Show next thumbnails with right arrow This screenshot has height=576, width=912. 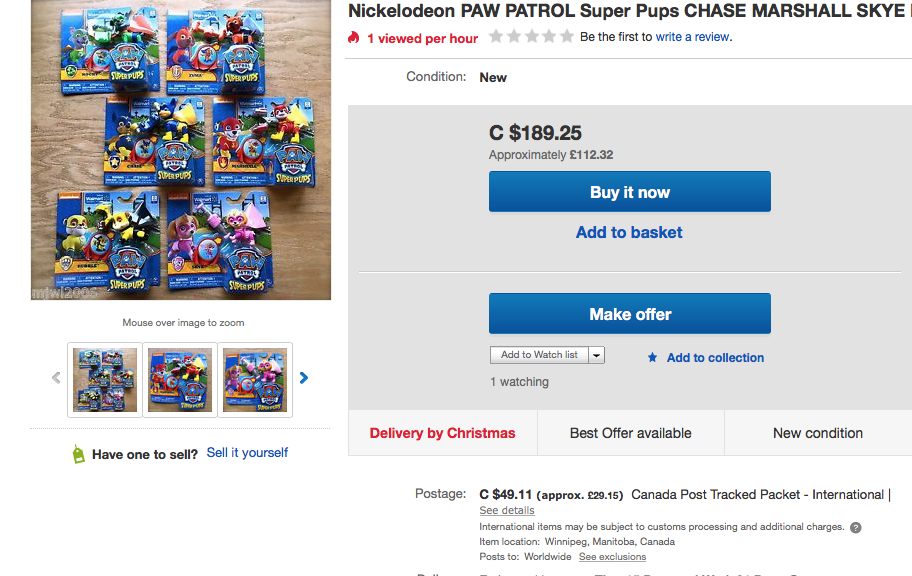pyautogui.click(x=304, y=378)
